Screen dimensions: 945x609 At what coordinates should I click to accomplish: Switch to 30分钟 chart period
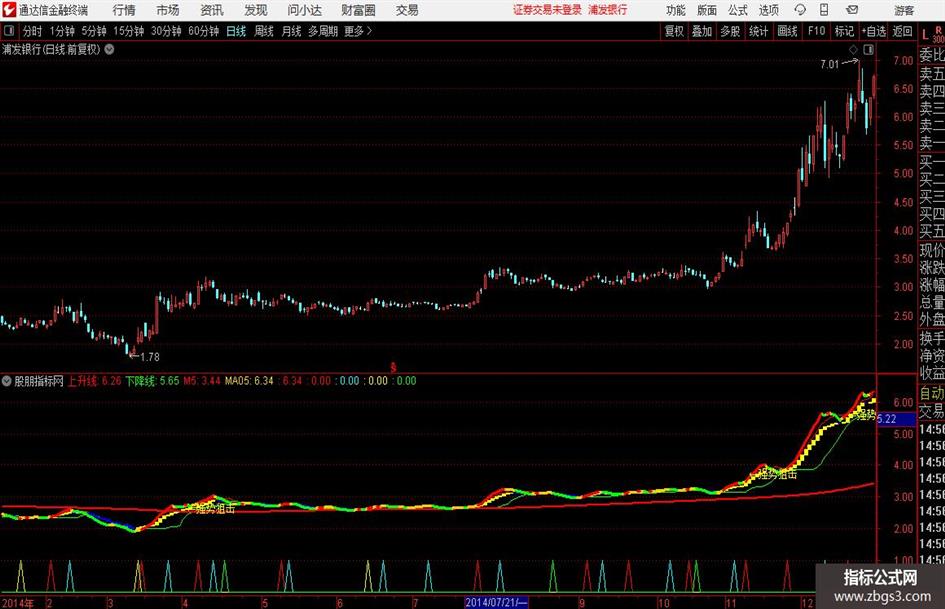click(166, 31)
